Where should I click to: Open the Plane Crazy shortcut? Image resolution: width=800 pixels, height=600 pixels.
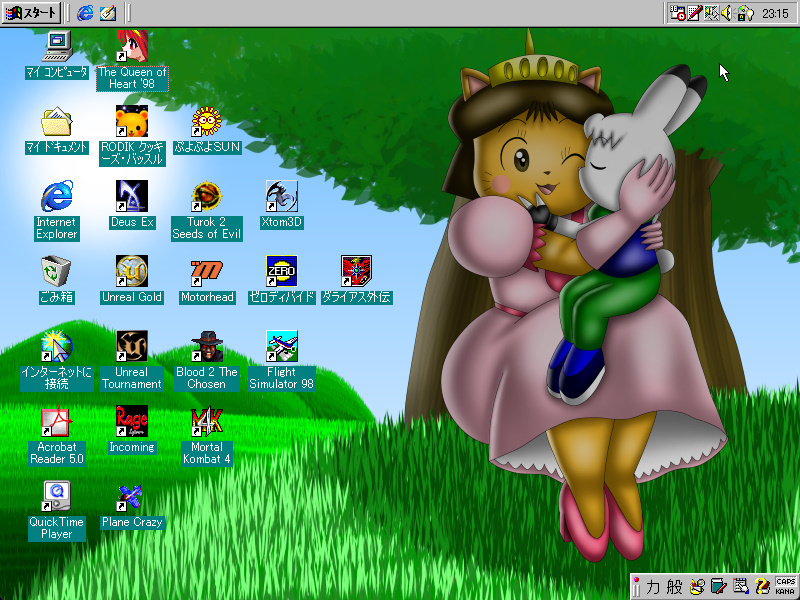pos(131,496)
